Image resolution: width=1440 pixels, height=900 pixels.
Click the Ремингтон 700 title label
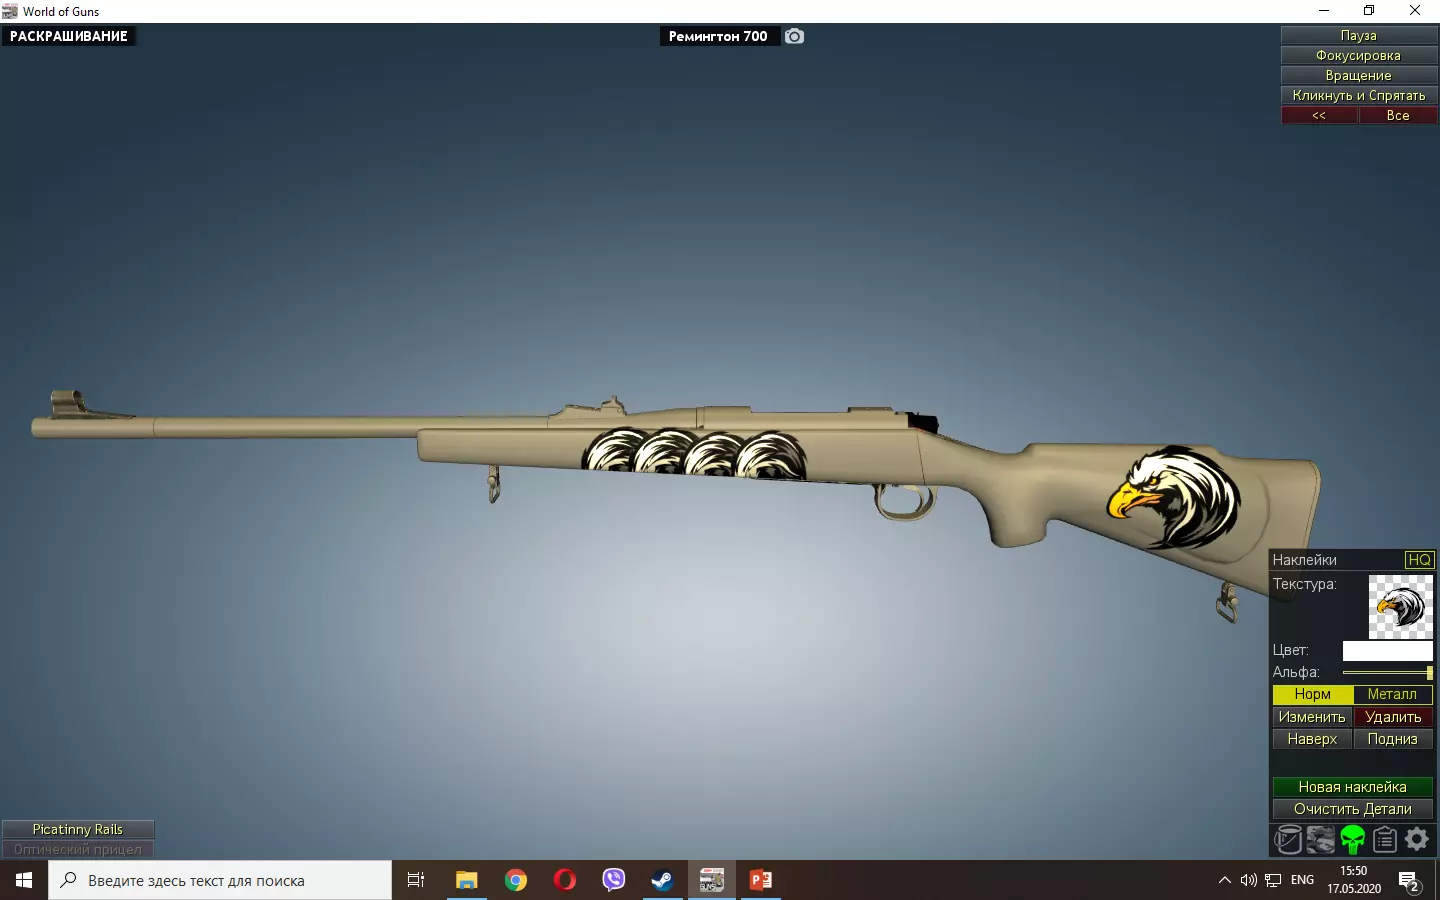click(x=718, y=36)
